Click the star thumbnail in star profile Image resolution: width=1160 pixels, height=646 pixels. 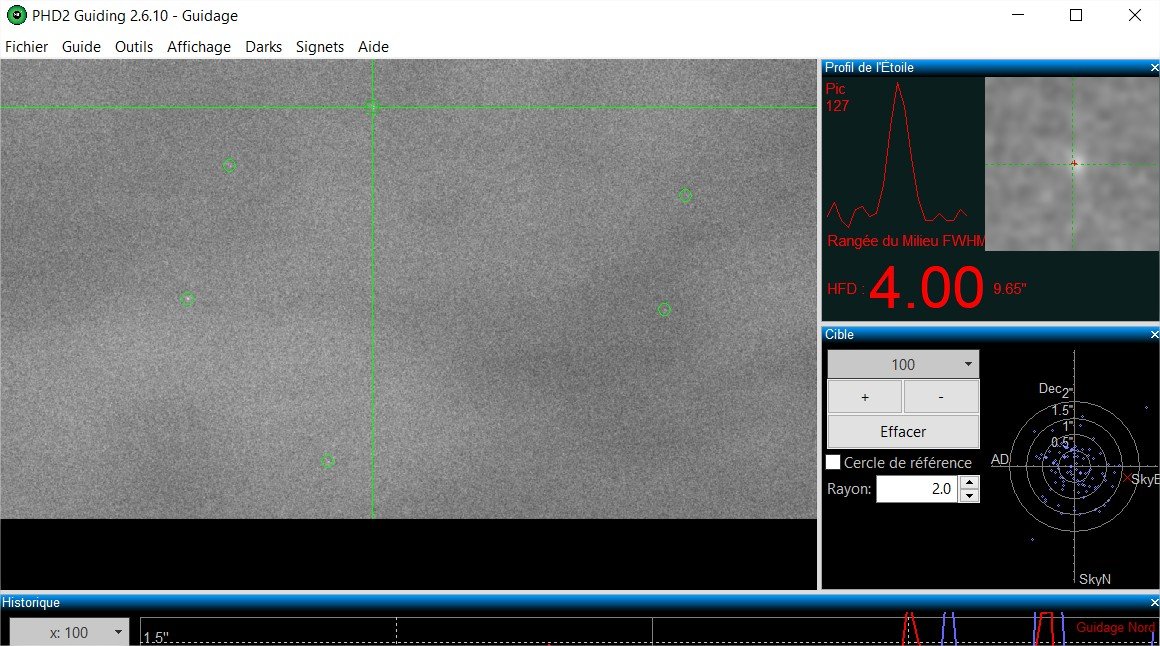click(x=1072, y=164)
